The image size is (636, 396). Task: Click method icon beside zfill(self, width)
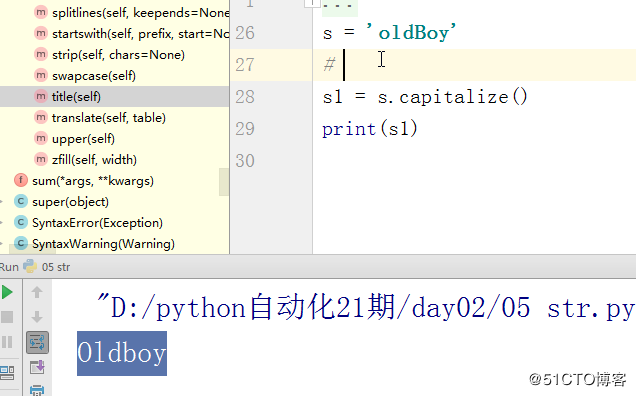tap(41, 159)
